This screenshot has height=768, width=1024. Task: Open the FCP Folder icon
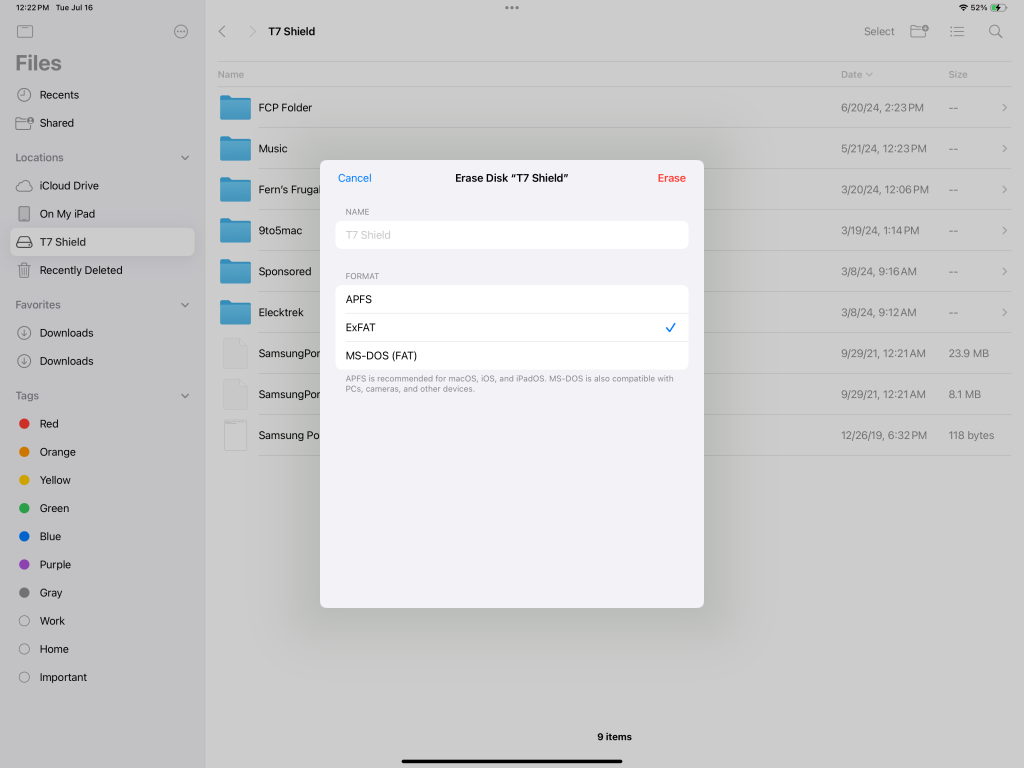click(235, 108)
